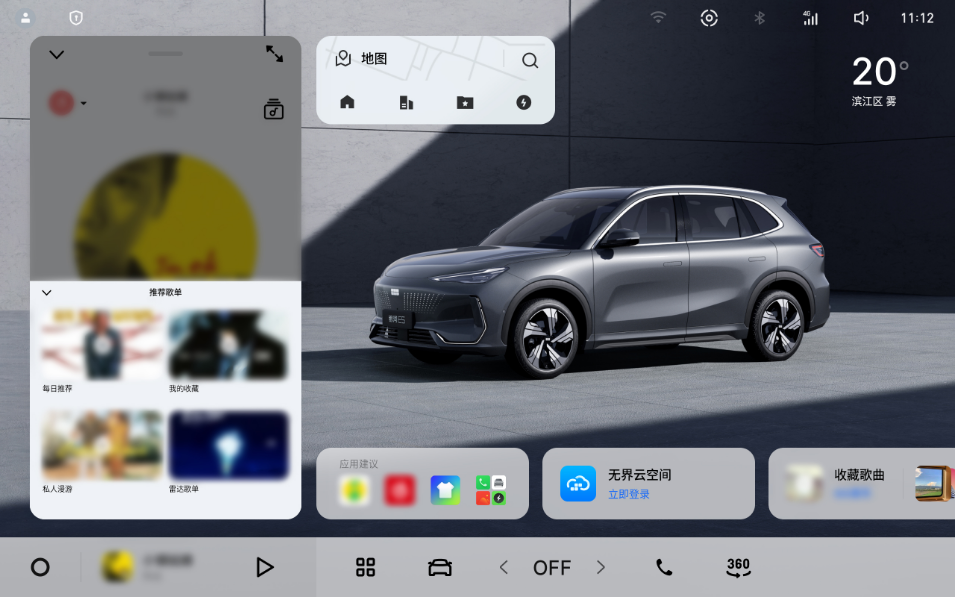The height and width of the screenshot is (598, 956).
Task: Tap the company building shortcut icon
Action: pos(406,102)
